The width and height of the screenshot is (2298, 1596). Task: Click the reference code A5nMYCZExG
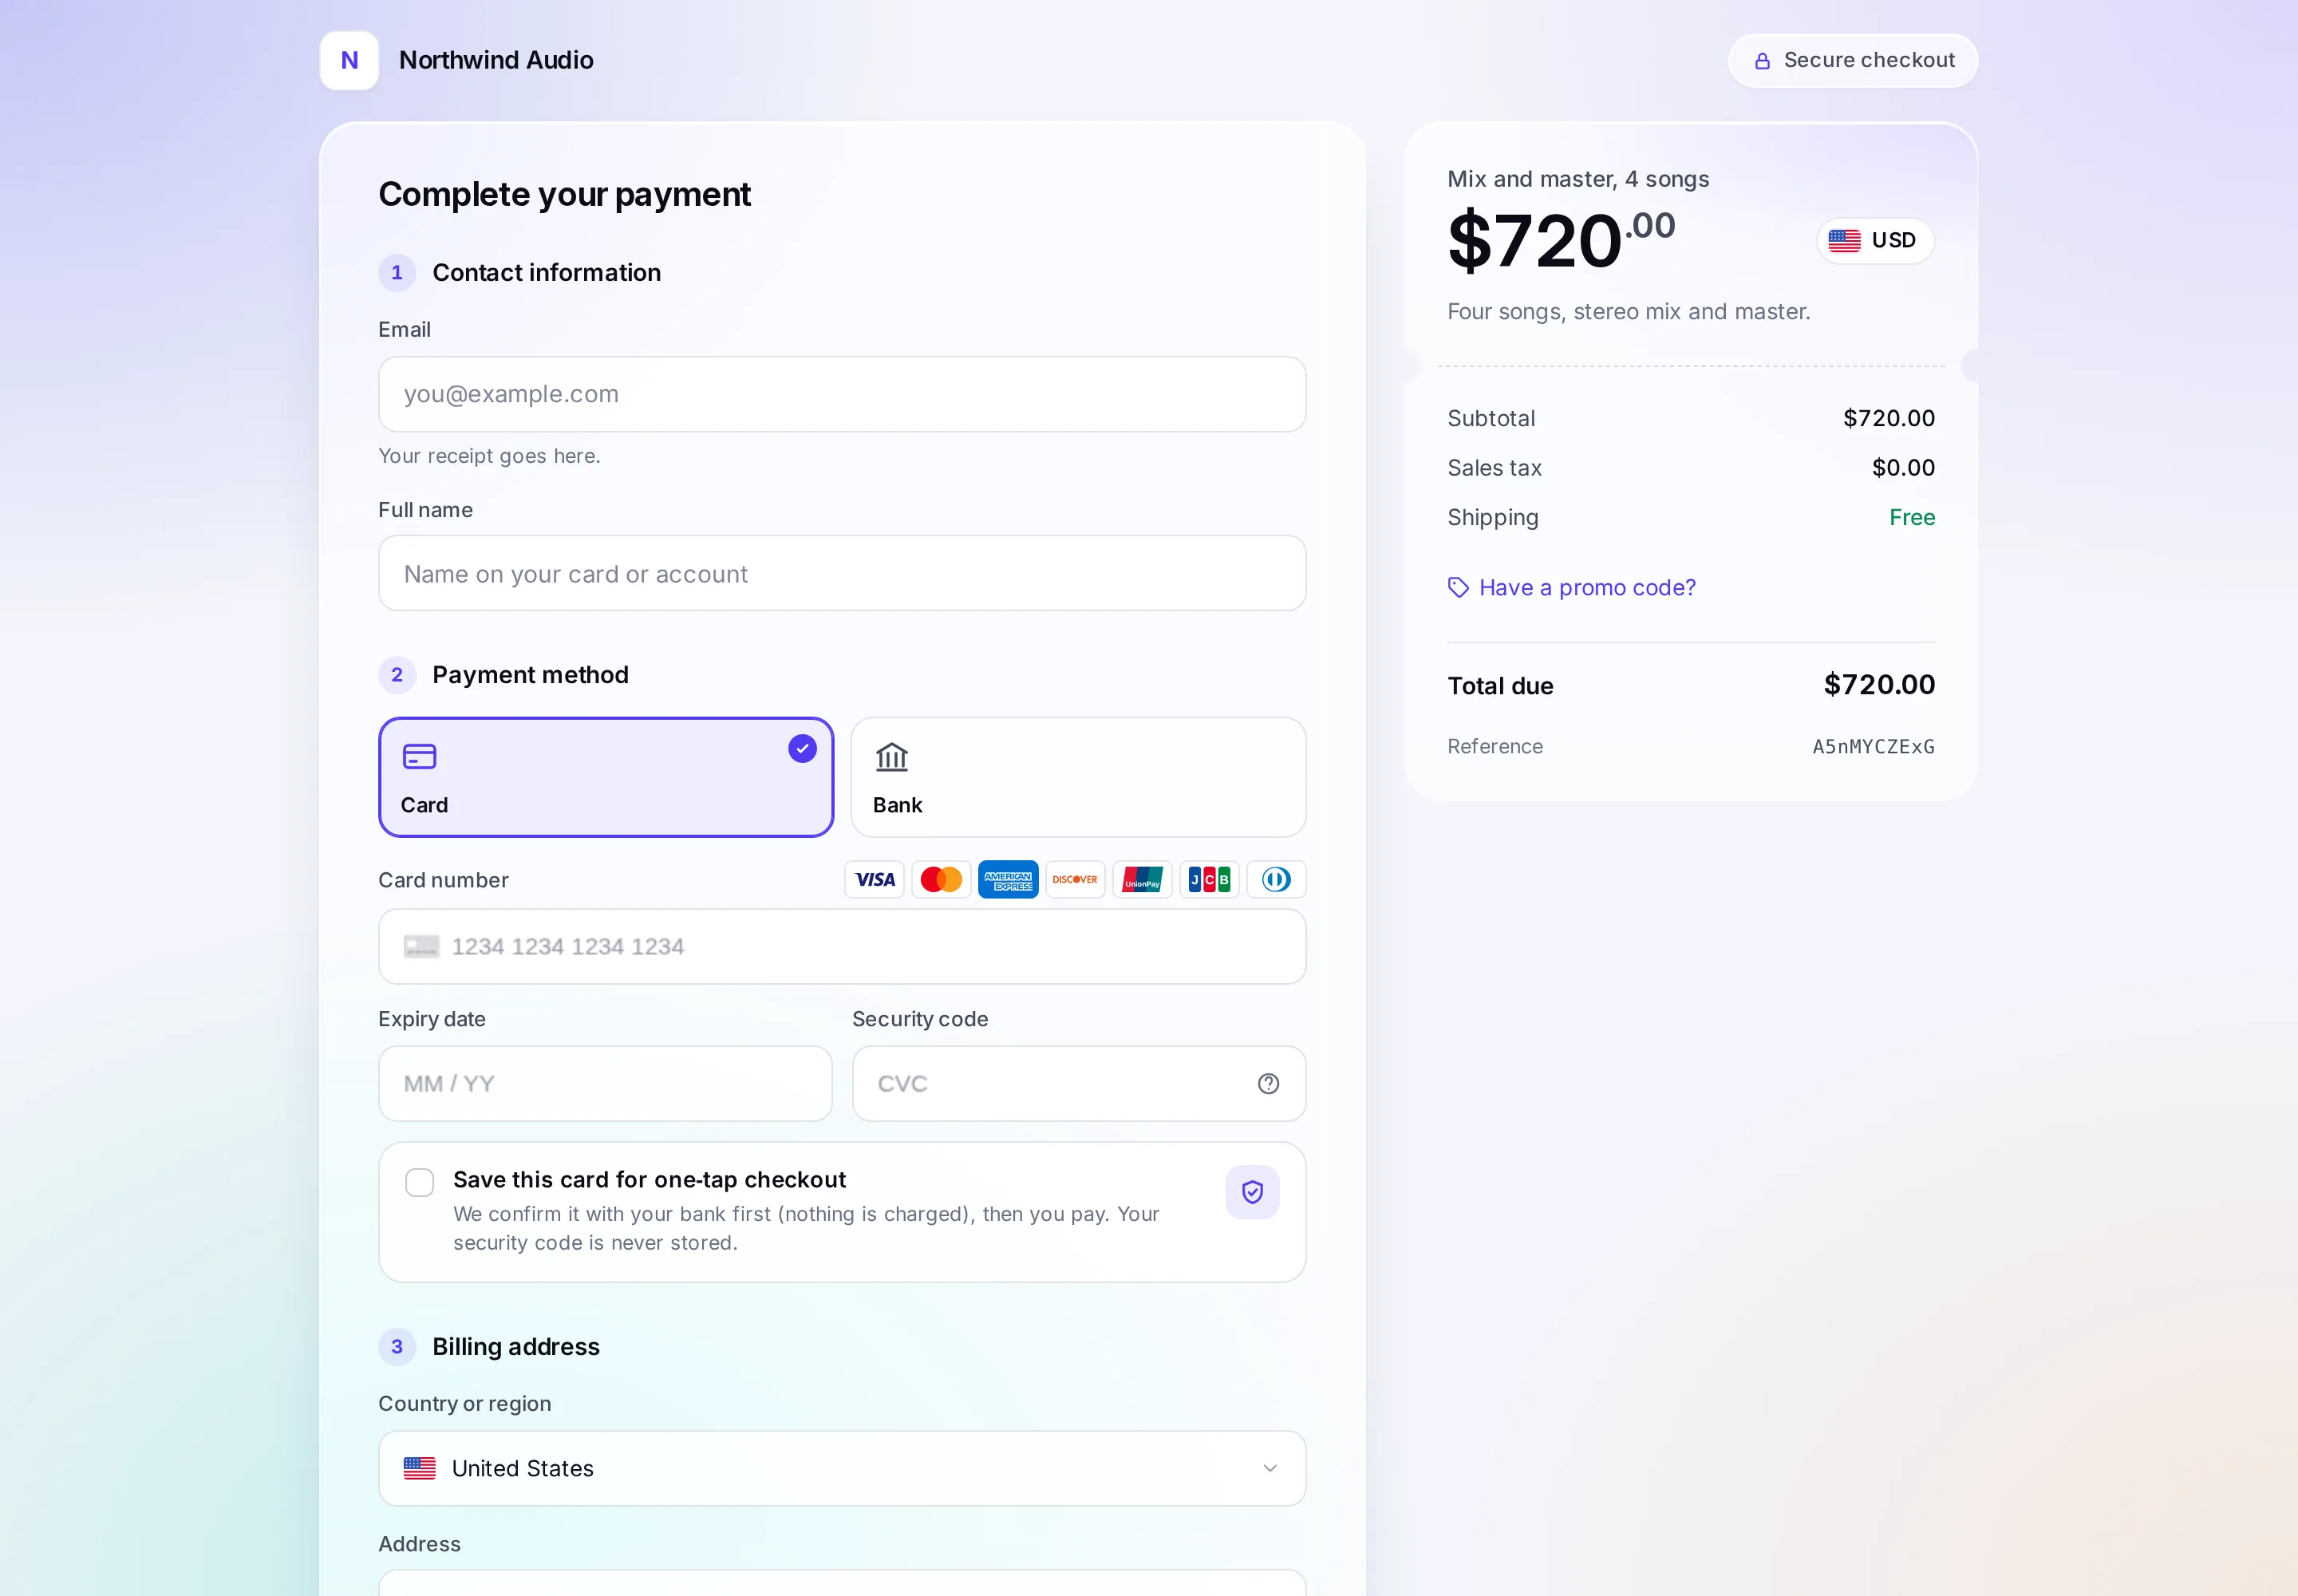[x=1873, y=747]
